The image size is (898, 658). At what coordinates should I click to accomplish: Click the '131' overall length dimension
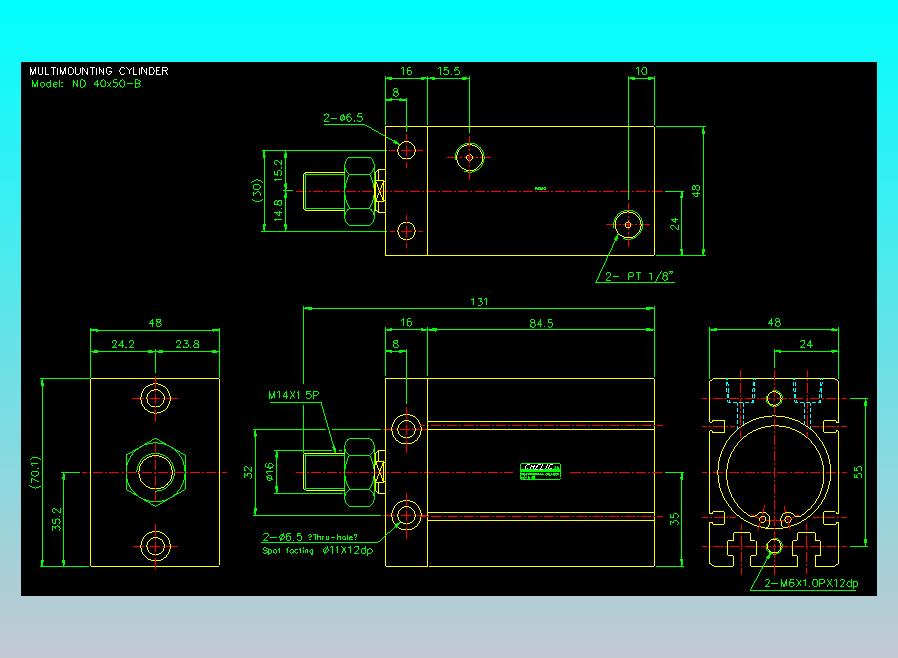click(x=479, y=301)
